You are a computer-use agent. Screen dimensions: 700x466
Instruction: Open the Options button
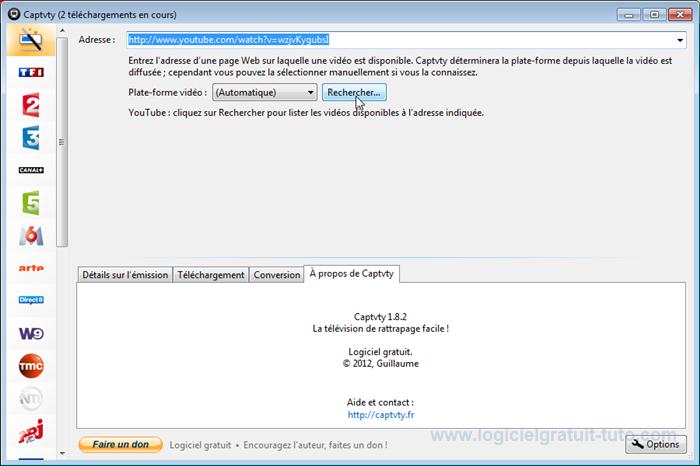(x=656, y=445)
